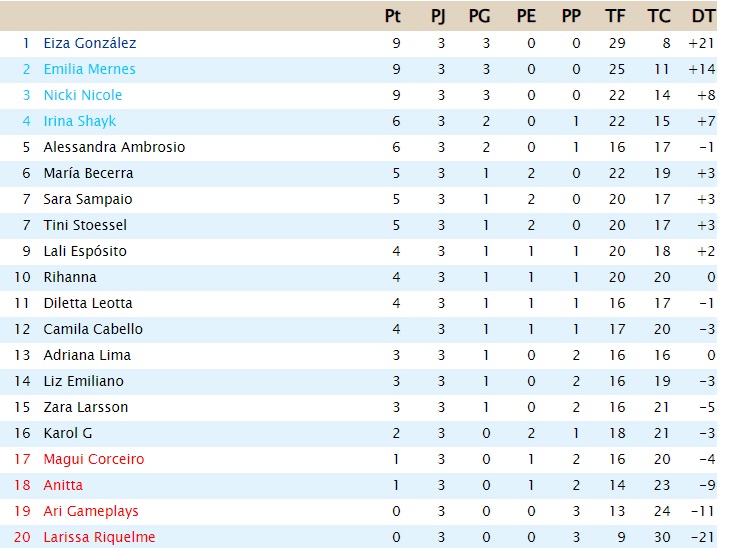This screenshot has width=729, height=548.
Task: Select Rihanna in the standings
Action: tap(70, 277)
